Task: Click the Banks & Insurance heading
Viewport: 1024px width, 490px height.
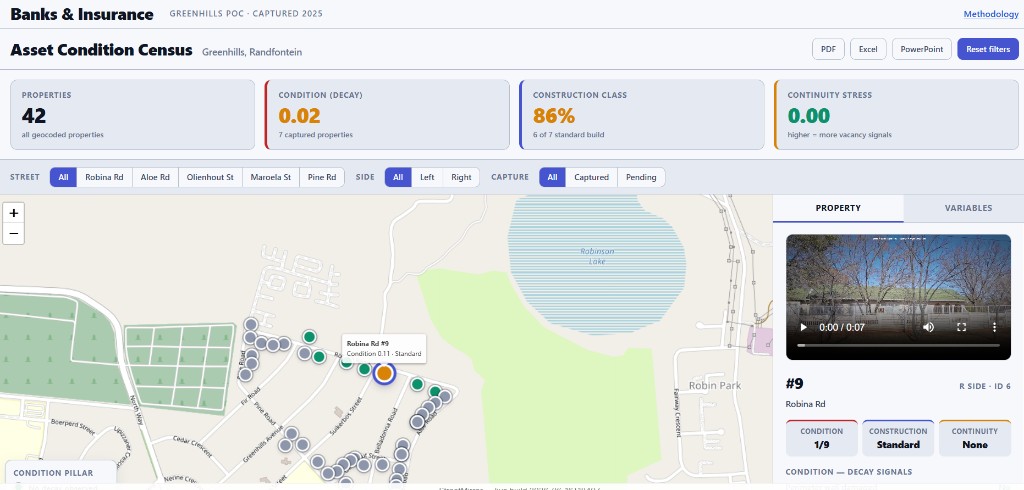Action: (x=82, y=14)
